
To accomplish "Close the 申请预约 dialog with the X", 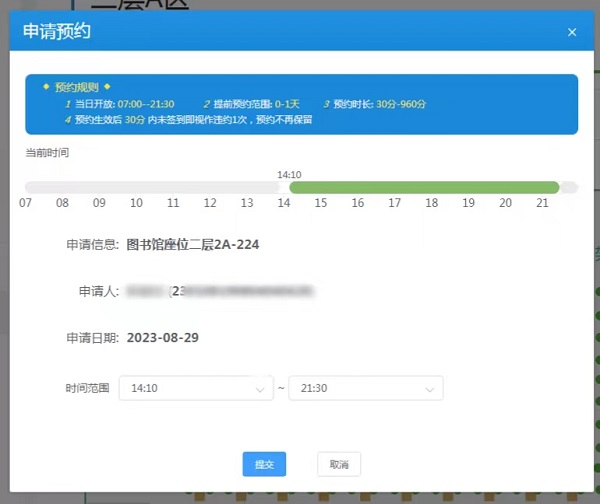I will [572, 32].
